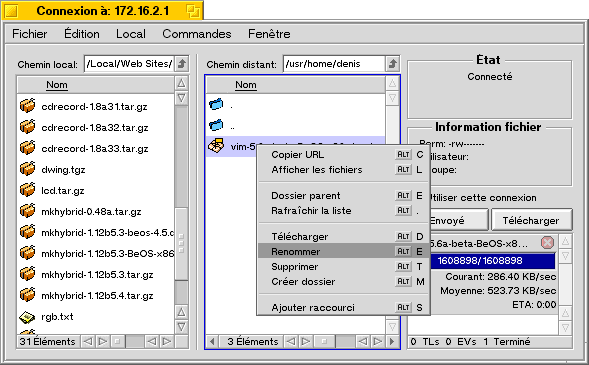Click the remote path parent folder arrow
The width and height of the screenshot is (589, 365).
point(393,64)
